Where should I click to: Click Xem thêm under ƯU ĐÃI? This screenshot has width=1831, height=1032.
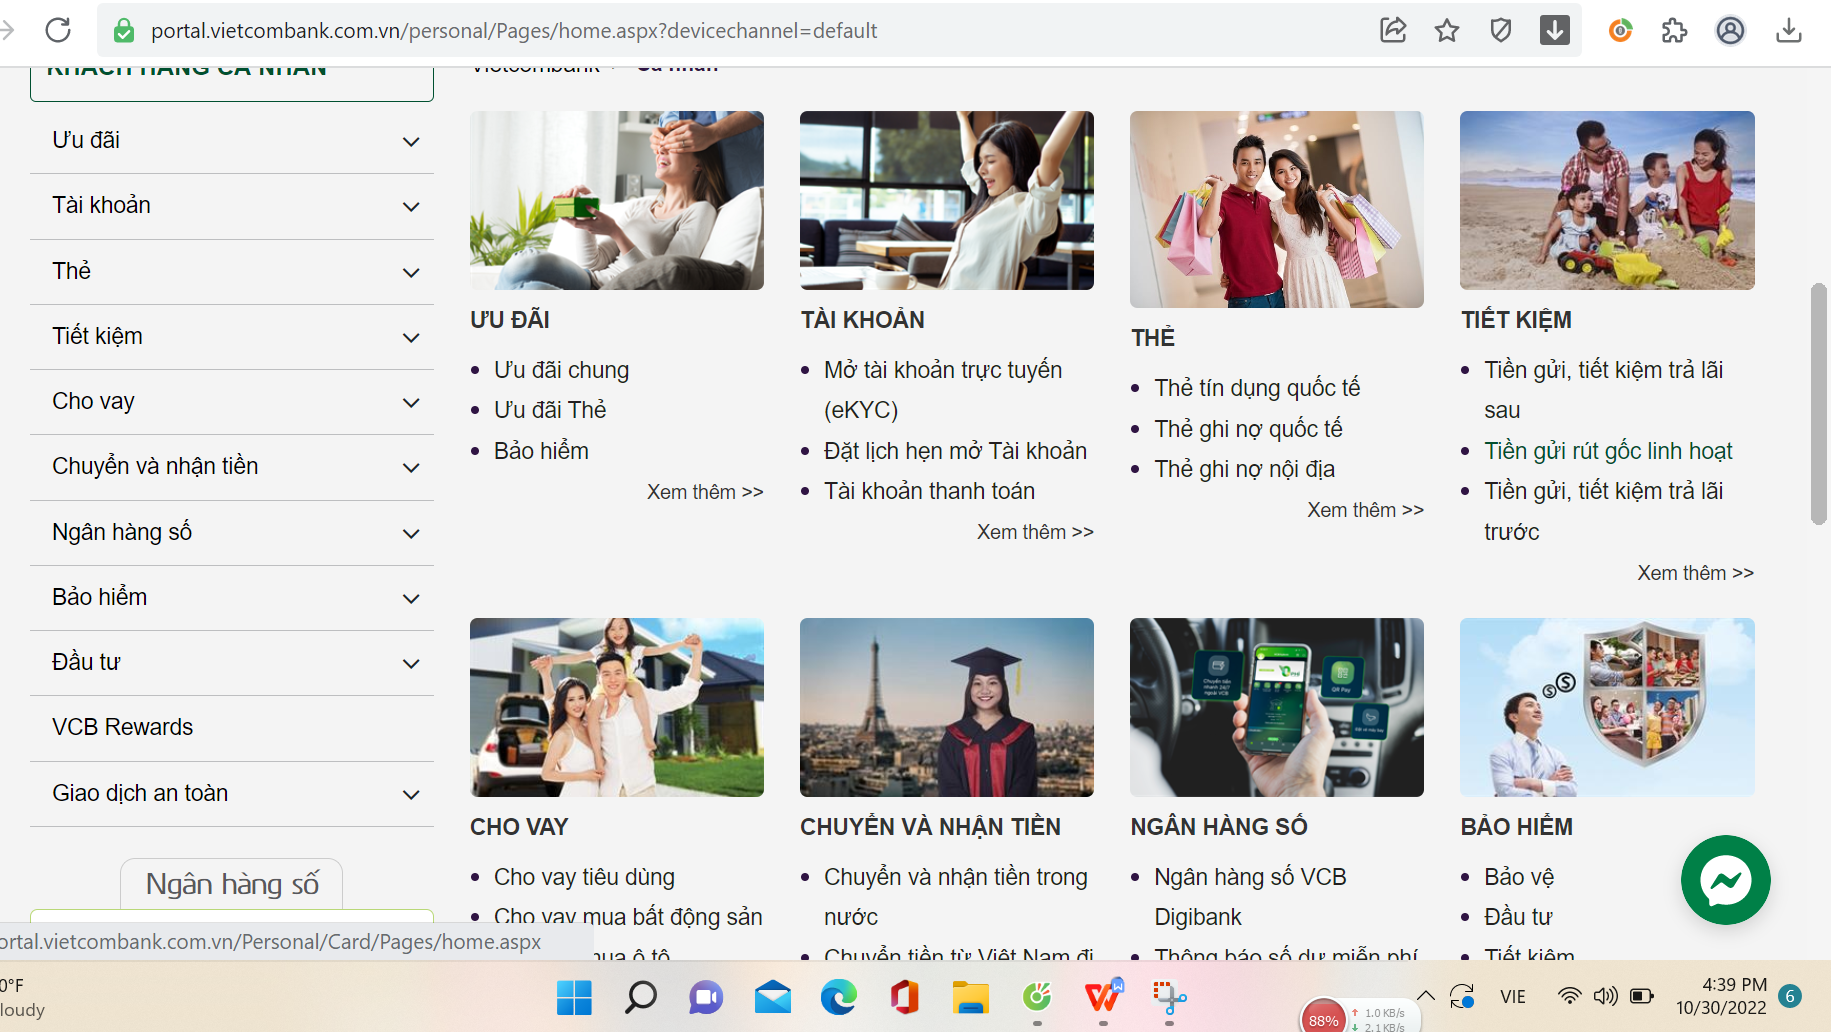click(705, 492)
